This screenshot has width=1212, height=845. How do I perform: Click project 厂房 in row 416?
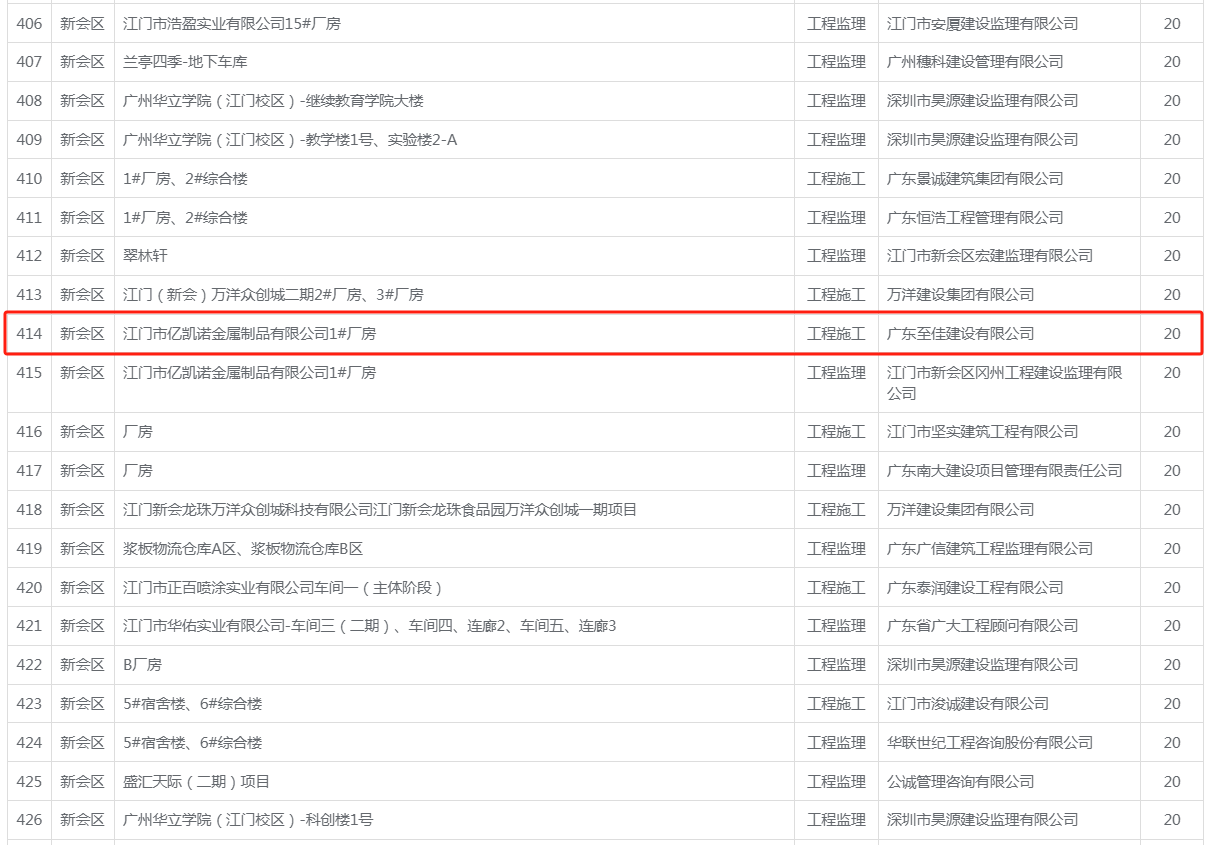(x=138, y=432)
